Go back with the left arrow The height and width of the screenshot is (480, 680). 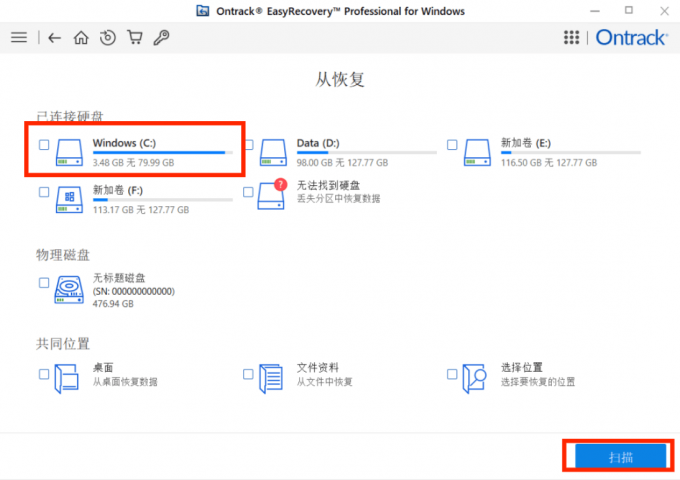[54, 38]
